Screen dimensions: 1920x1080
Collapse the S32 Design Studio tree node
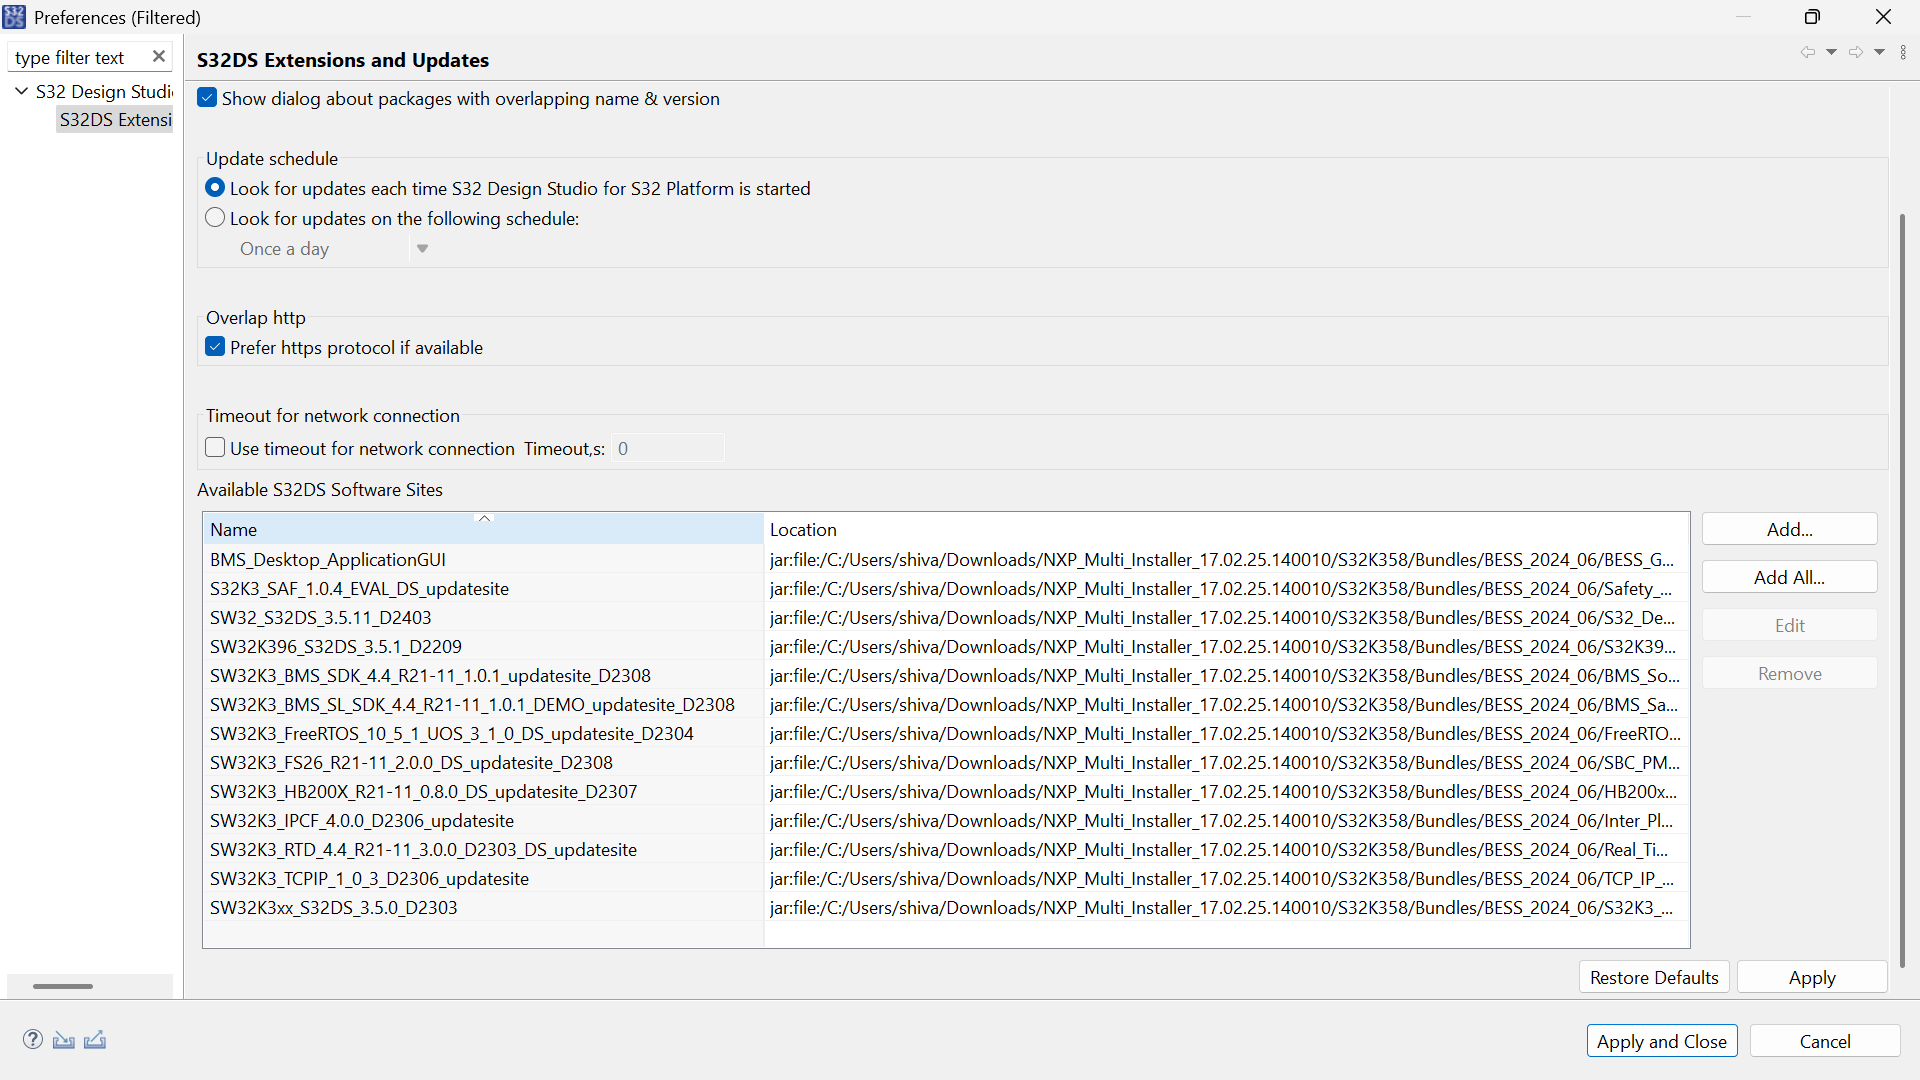tap(21, 91)
